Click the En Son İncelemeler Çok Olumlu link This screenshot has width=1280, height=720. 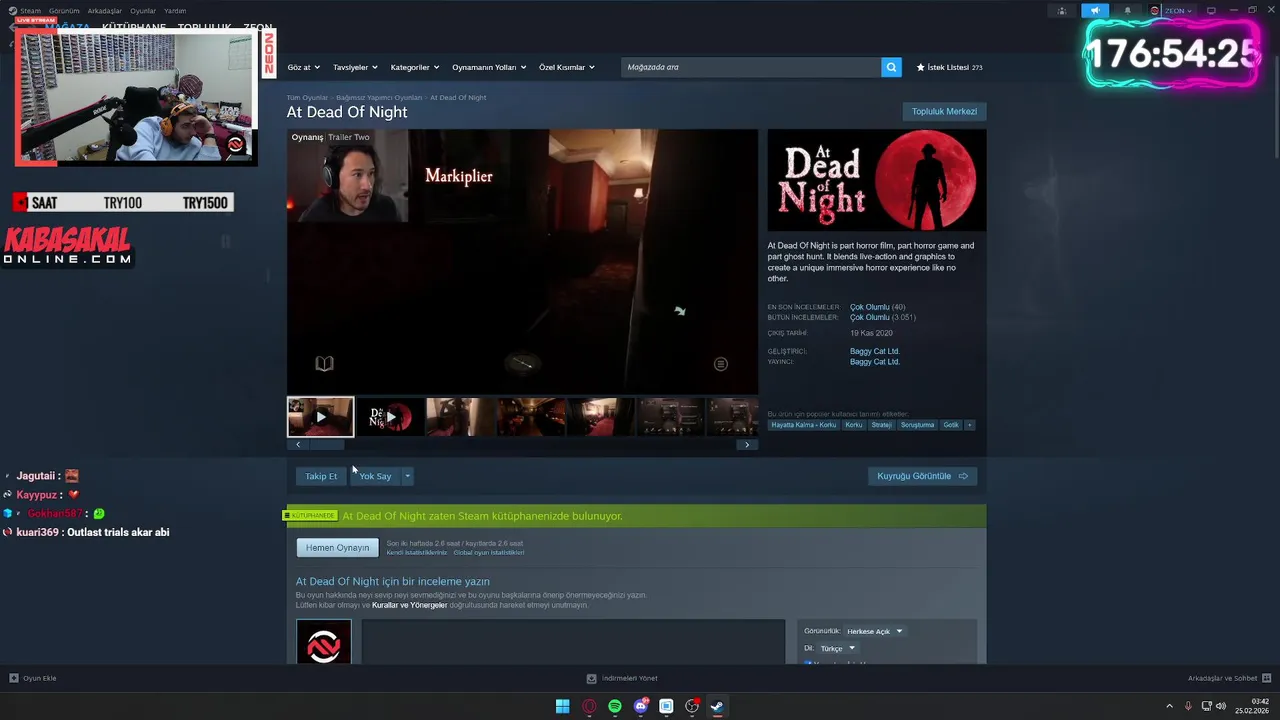[870, 307]
